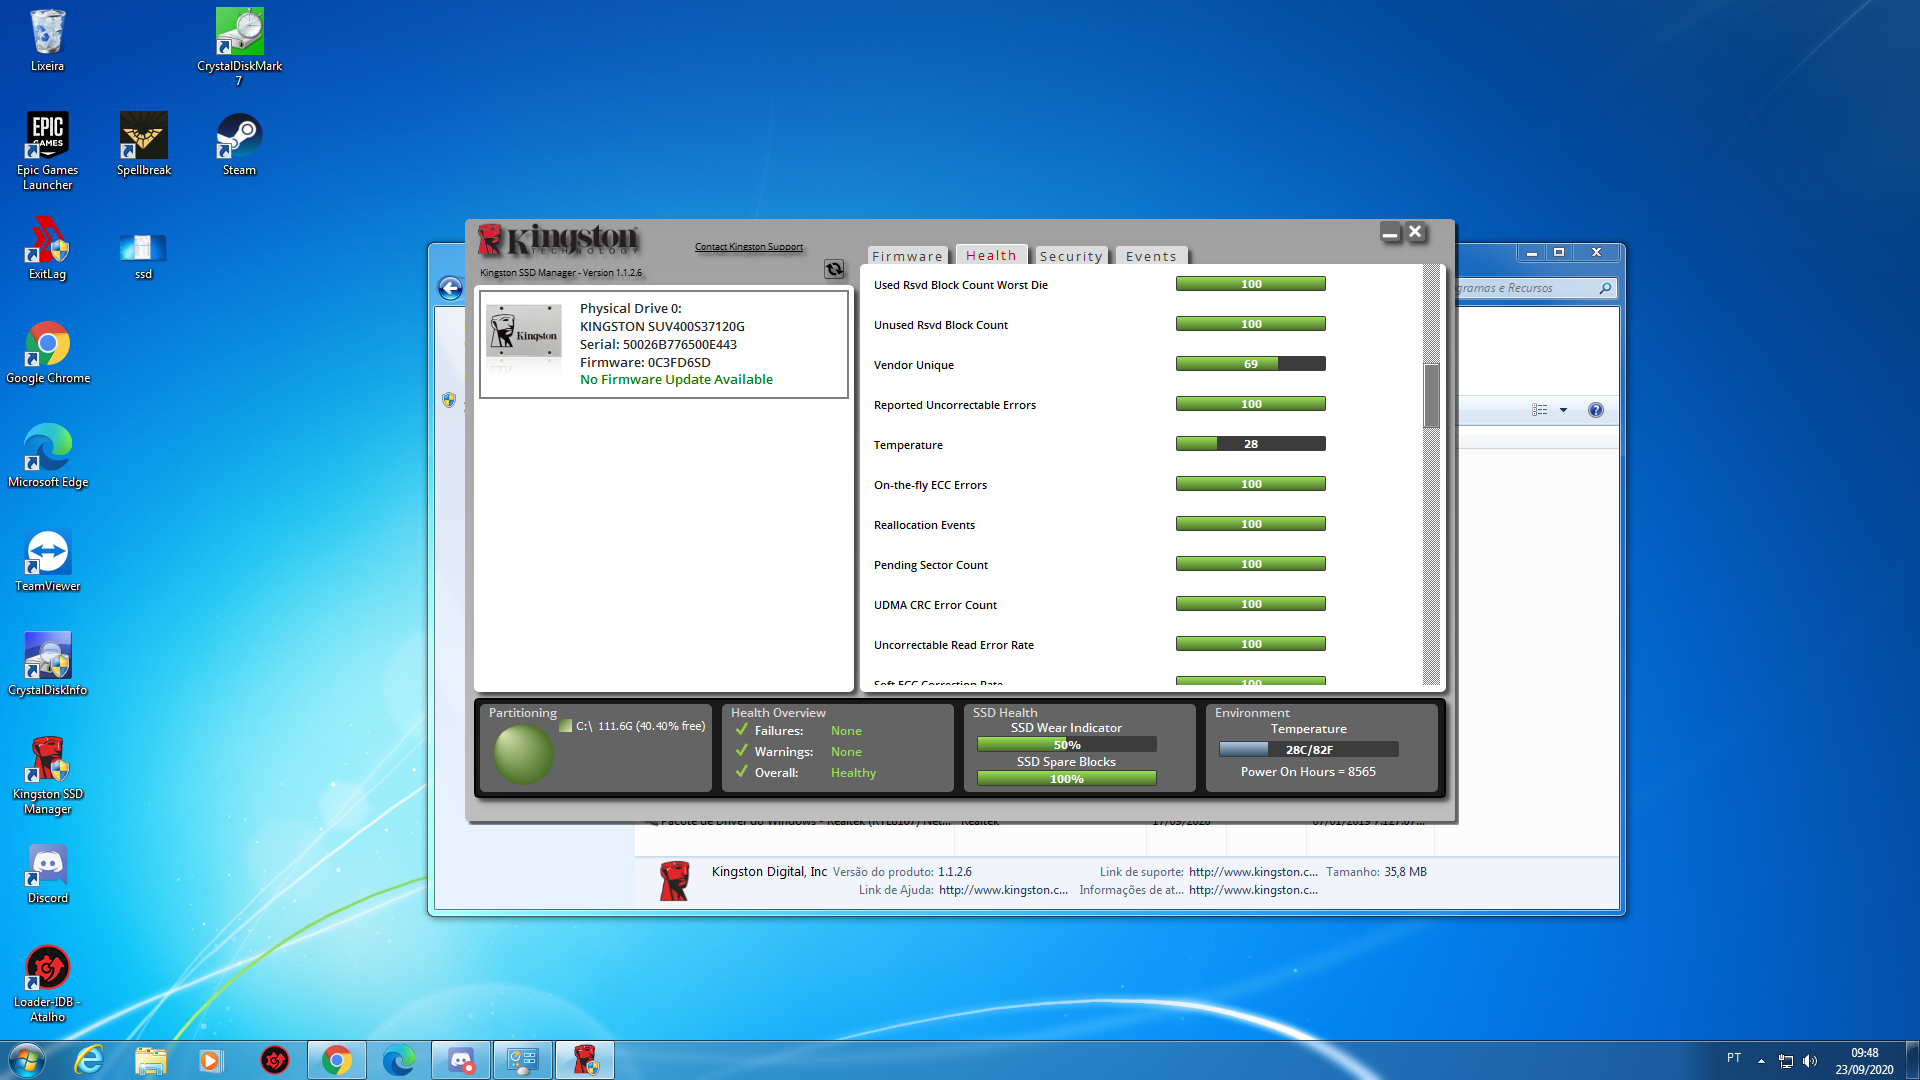Image resolution: width=1920 pixels, height=1080 pixels.
Task: Click Contact Kingston Support link
Action: click(x=749, y=247)
